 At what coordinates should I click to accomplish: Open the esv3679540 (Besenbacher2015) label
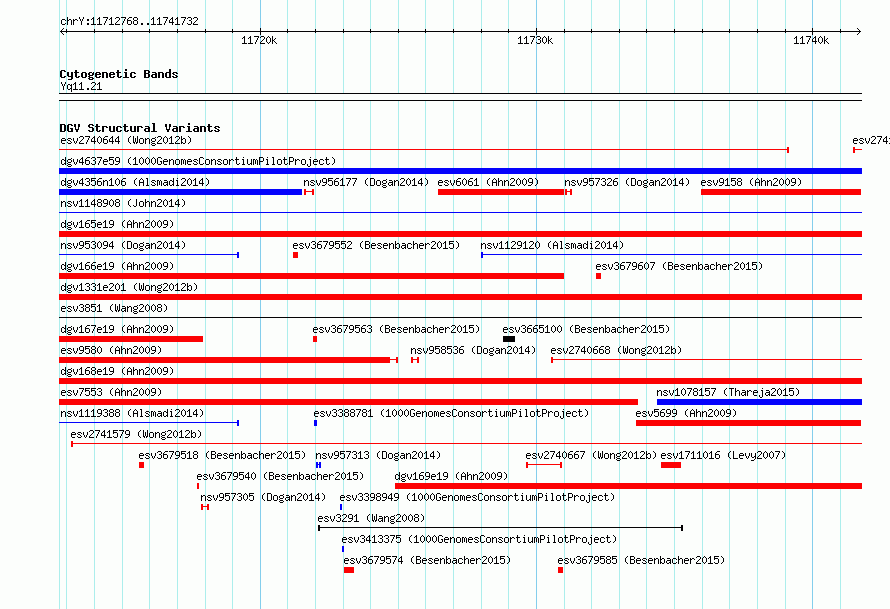(x=280, y=476)
